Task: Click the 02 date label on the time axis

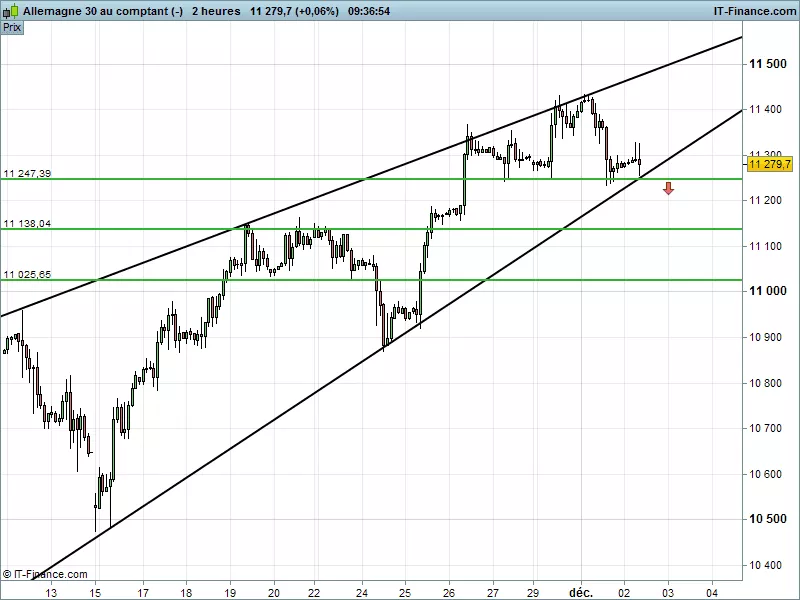Action: [624, 592]
